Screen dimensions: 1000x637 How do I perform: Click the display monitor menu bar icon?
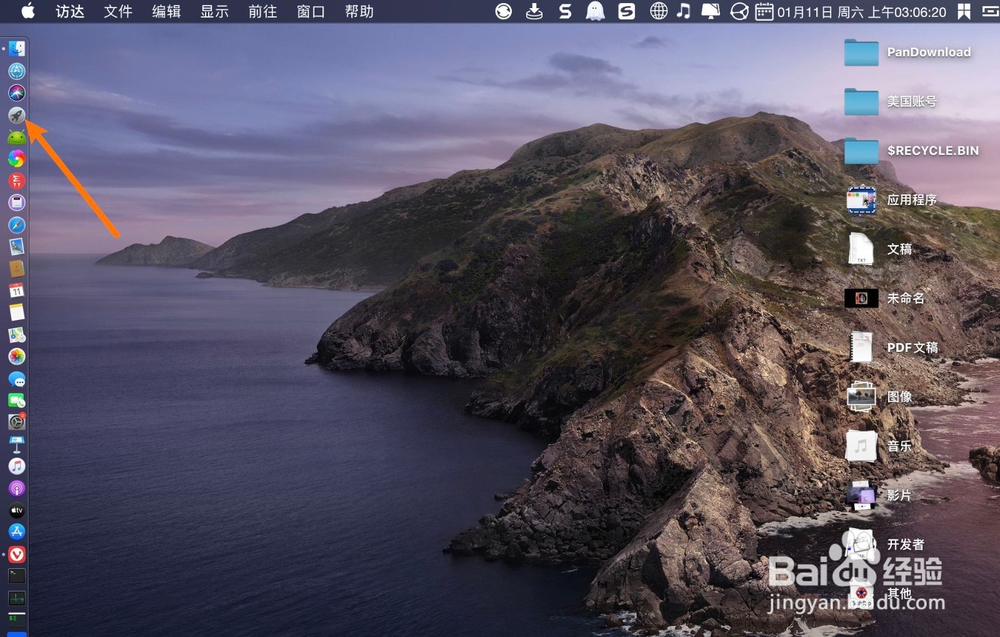click(x=710, y=11)
